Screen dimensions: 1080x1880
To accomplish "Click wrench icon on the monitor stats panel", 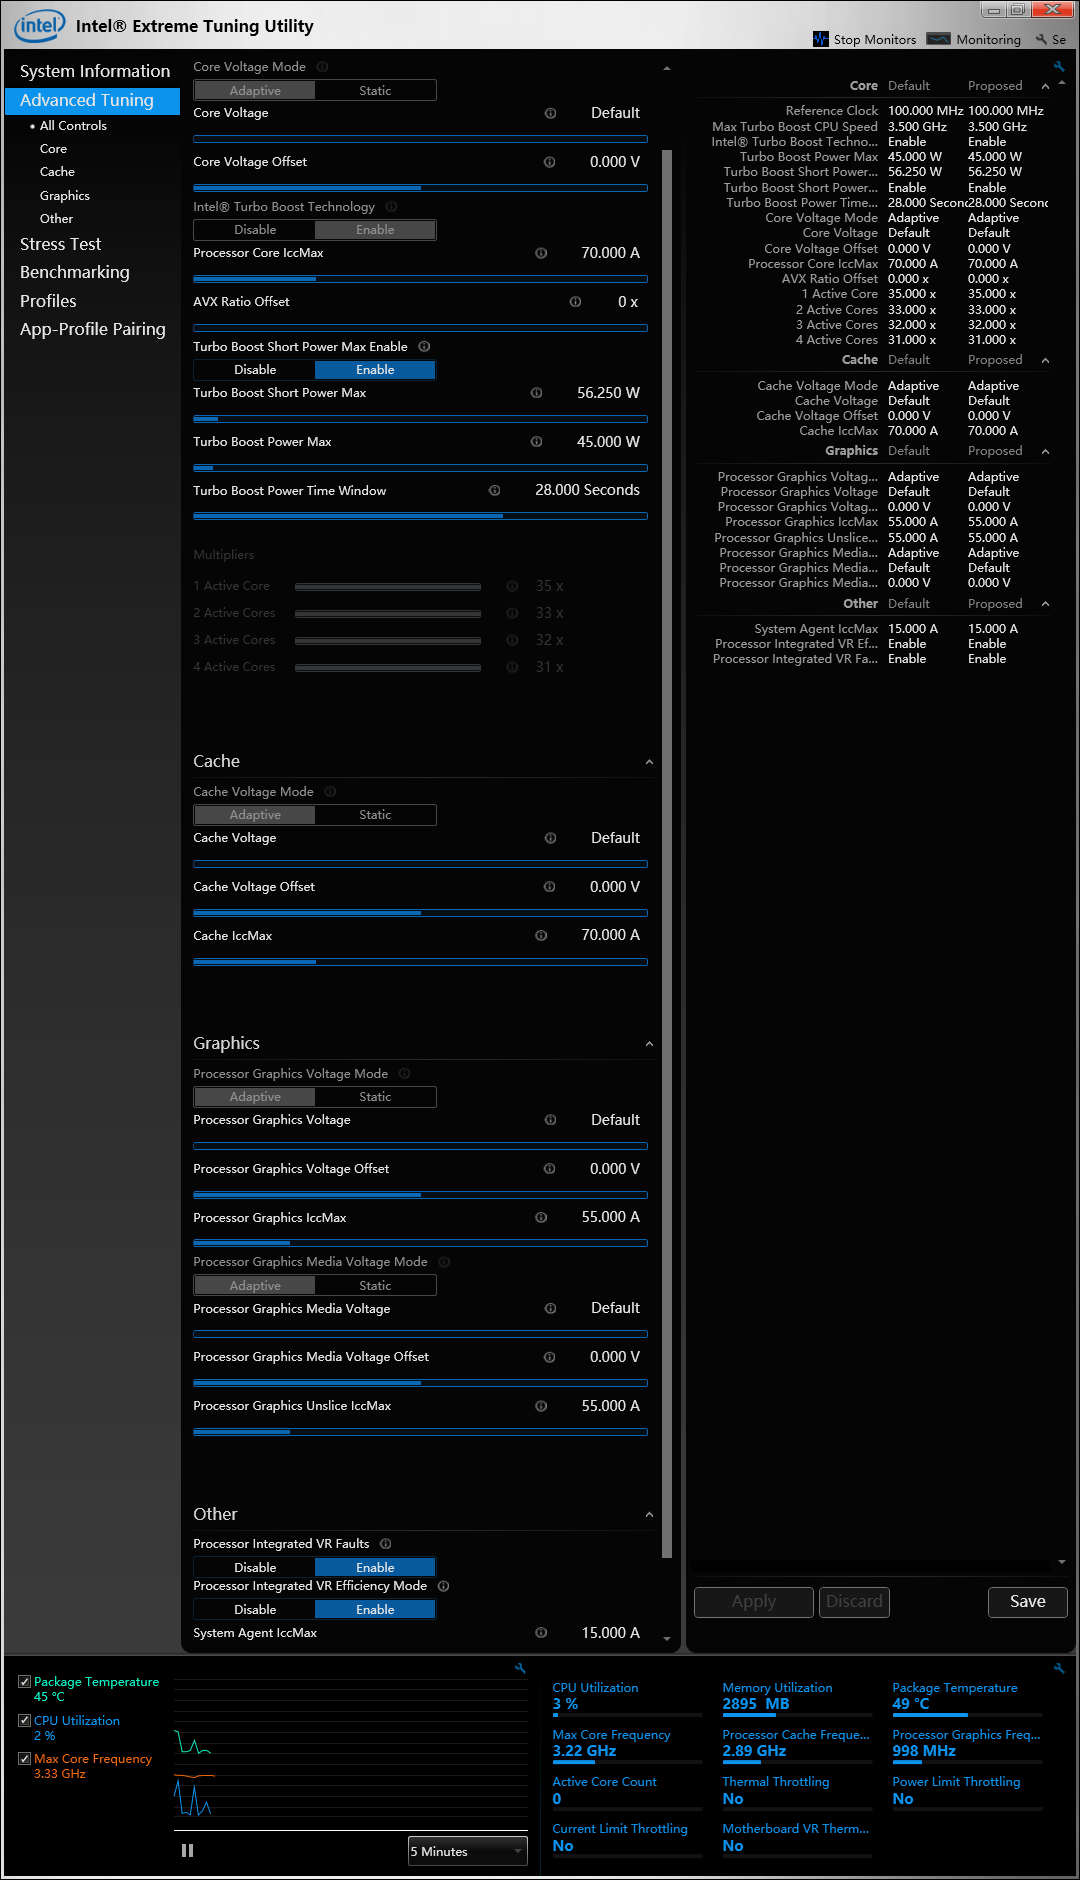I will pos(1059,1668).
